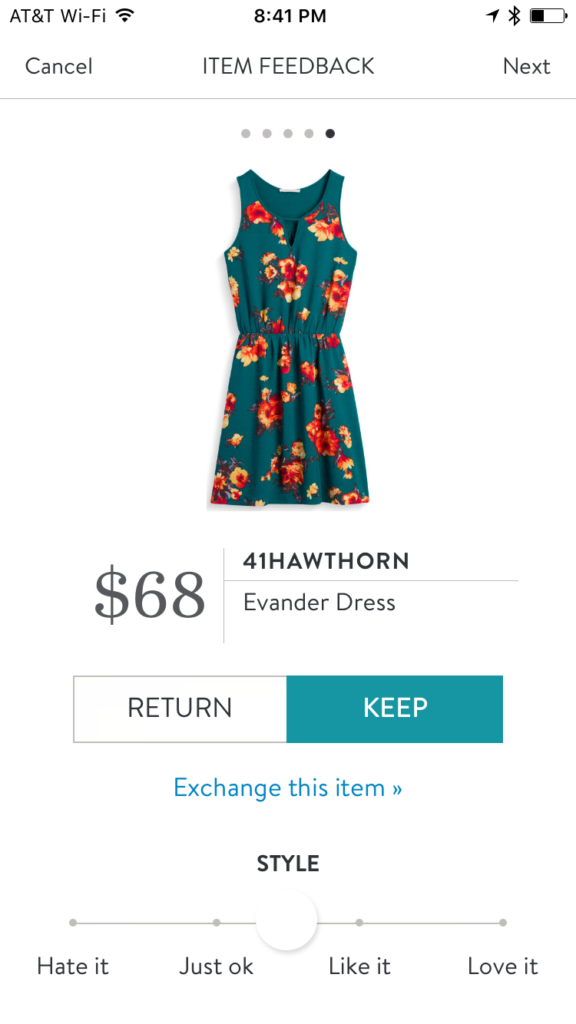Choose RETURN for the Evander Dress
The width and height of the screenshot is (576, 1024).
point(180,709)
